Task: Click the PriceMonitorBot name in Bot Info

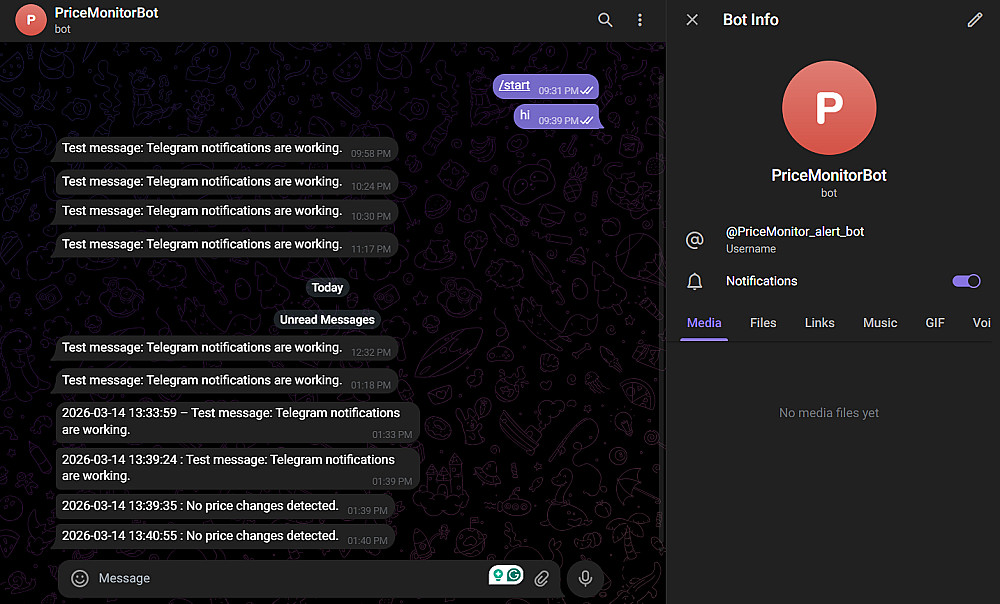Action: [x=828, y=175]
